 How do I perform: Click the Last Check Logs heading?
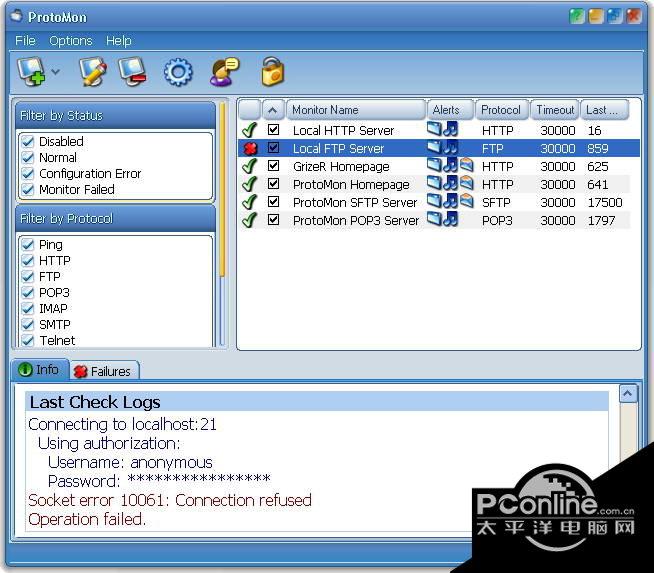(x=95, y=402)
